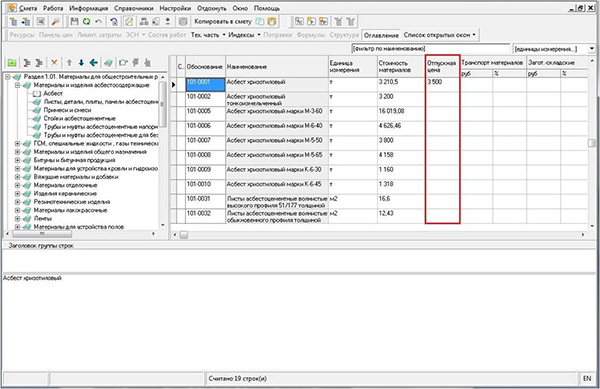Collapse the Раздел 1.01 tree node
The image size is (600, 389).
point(7,77)
